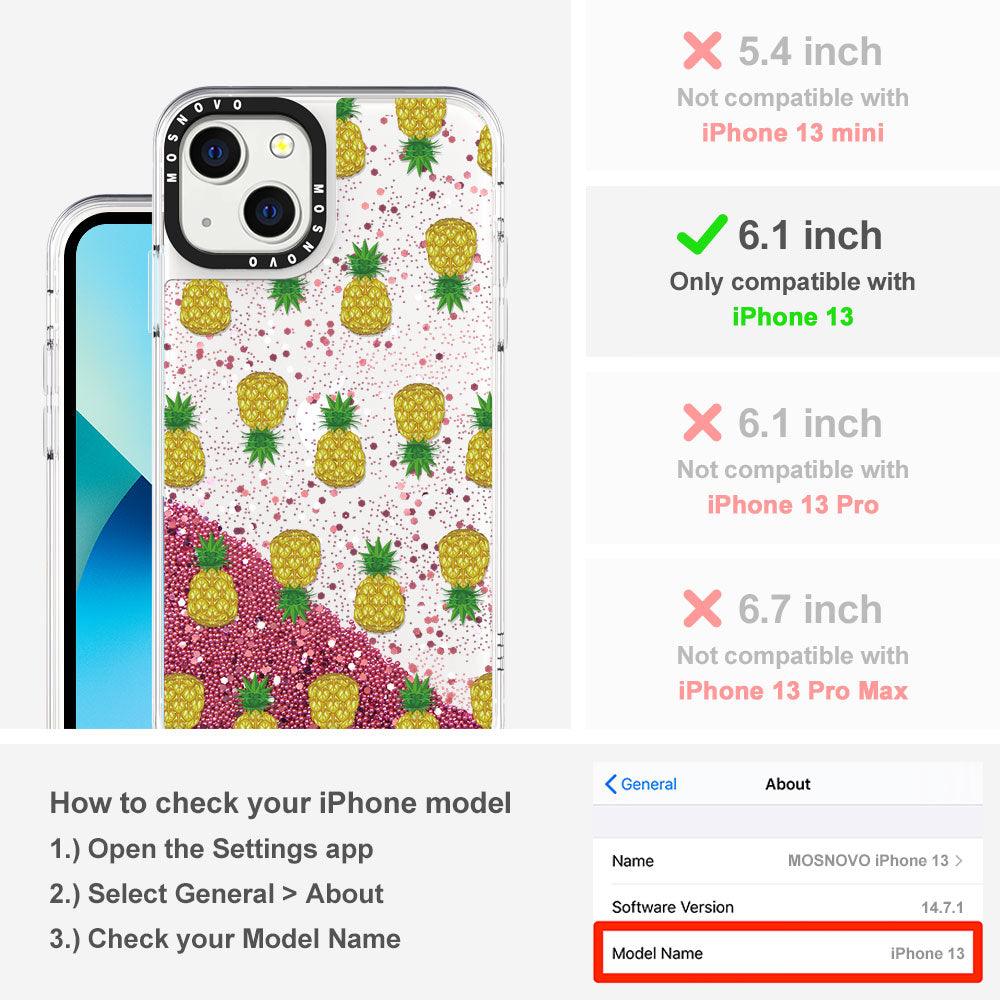Viewport: 1000px width, 1000px height.
Task: Click the About screen title
Action: (x=788, y=784)
